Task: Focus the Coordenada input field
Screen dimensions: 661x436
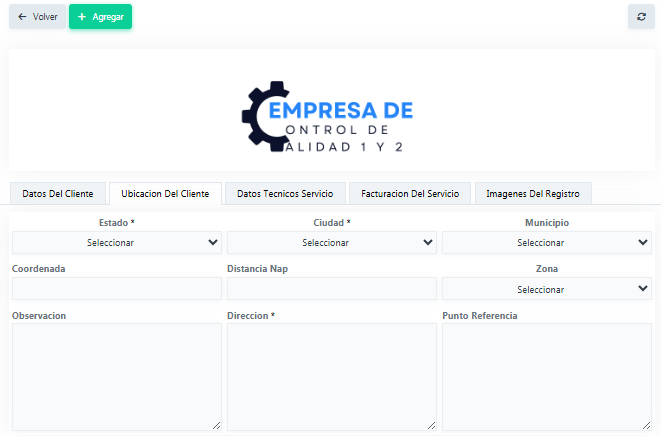Action: [117, 289]
